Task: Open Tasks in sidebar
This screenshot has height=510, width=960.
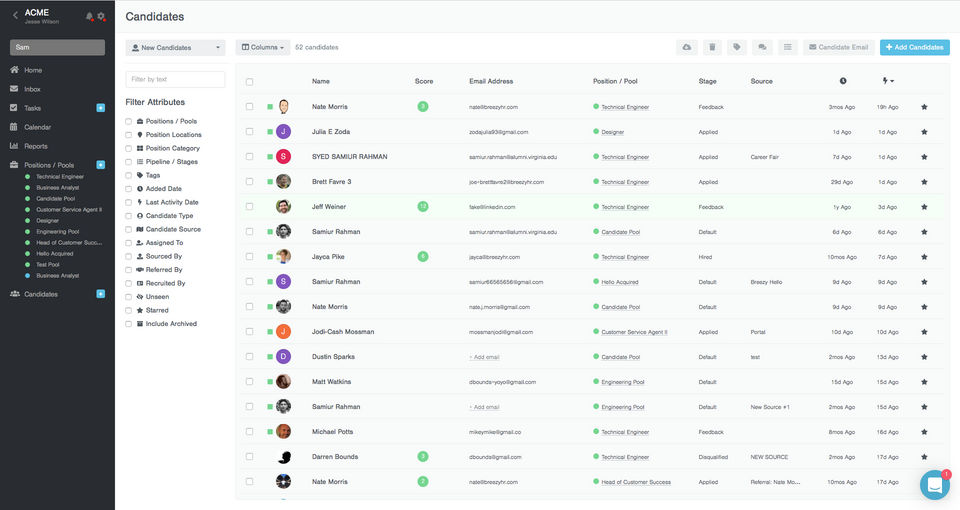Action: [32, 108]
